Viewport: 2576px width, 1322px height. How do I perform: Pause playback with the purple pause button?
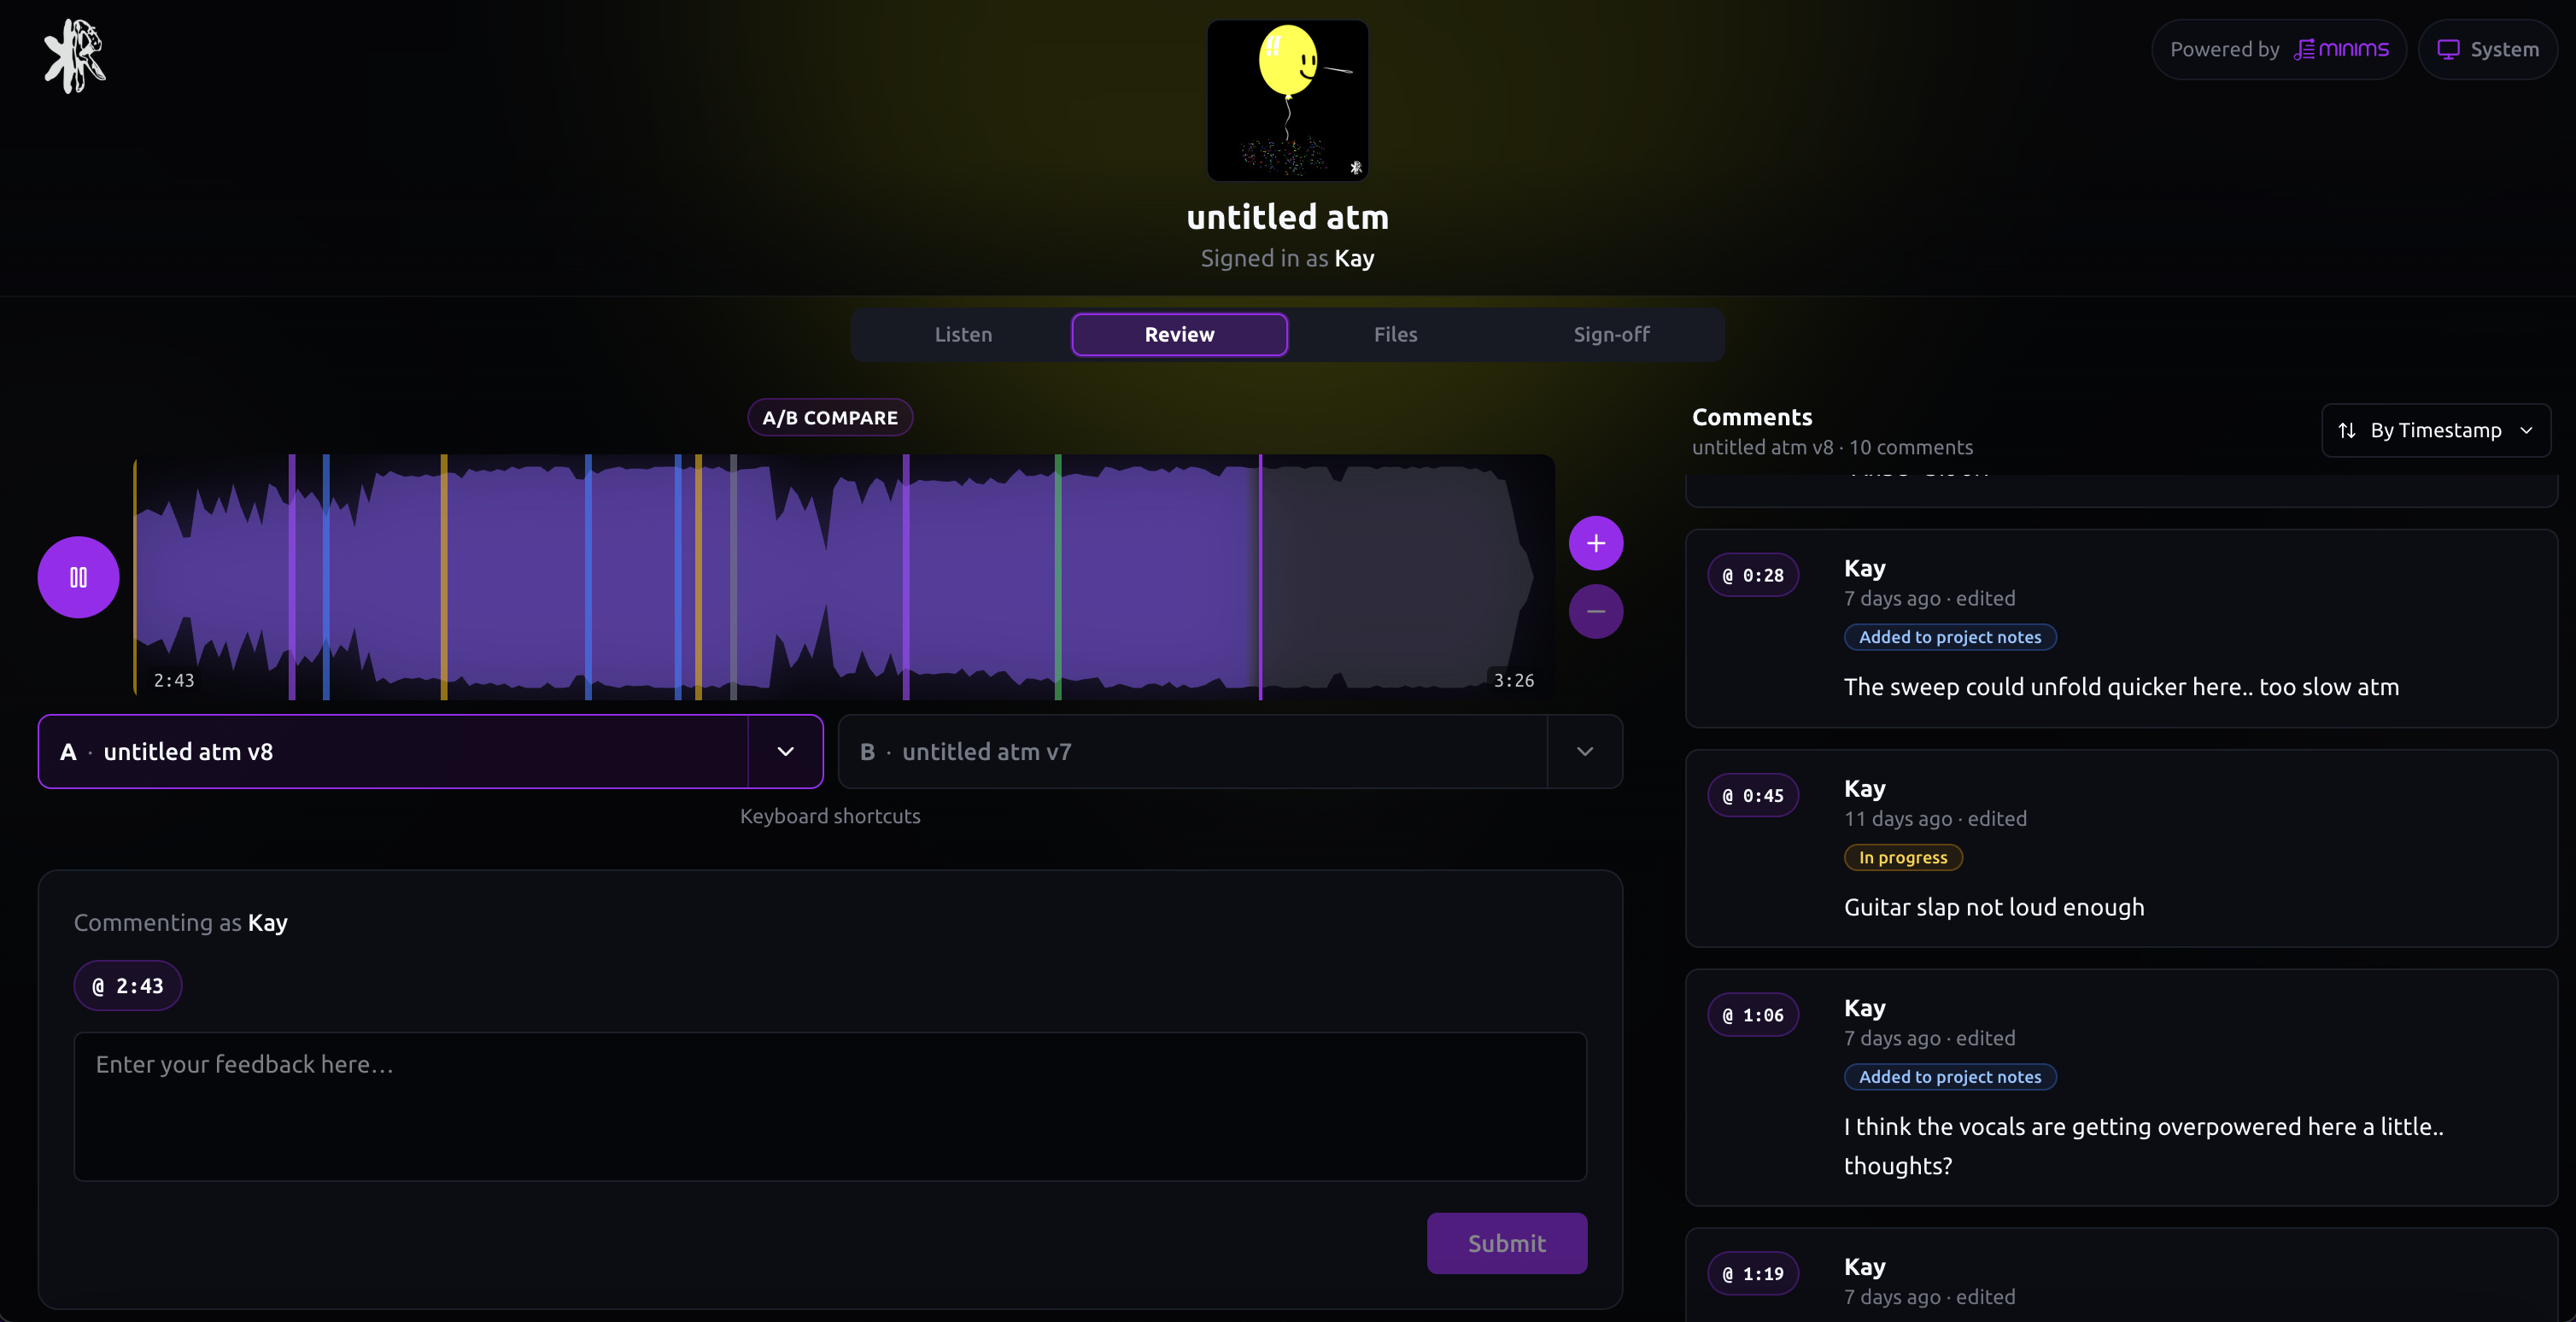coord(78,577)
